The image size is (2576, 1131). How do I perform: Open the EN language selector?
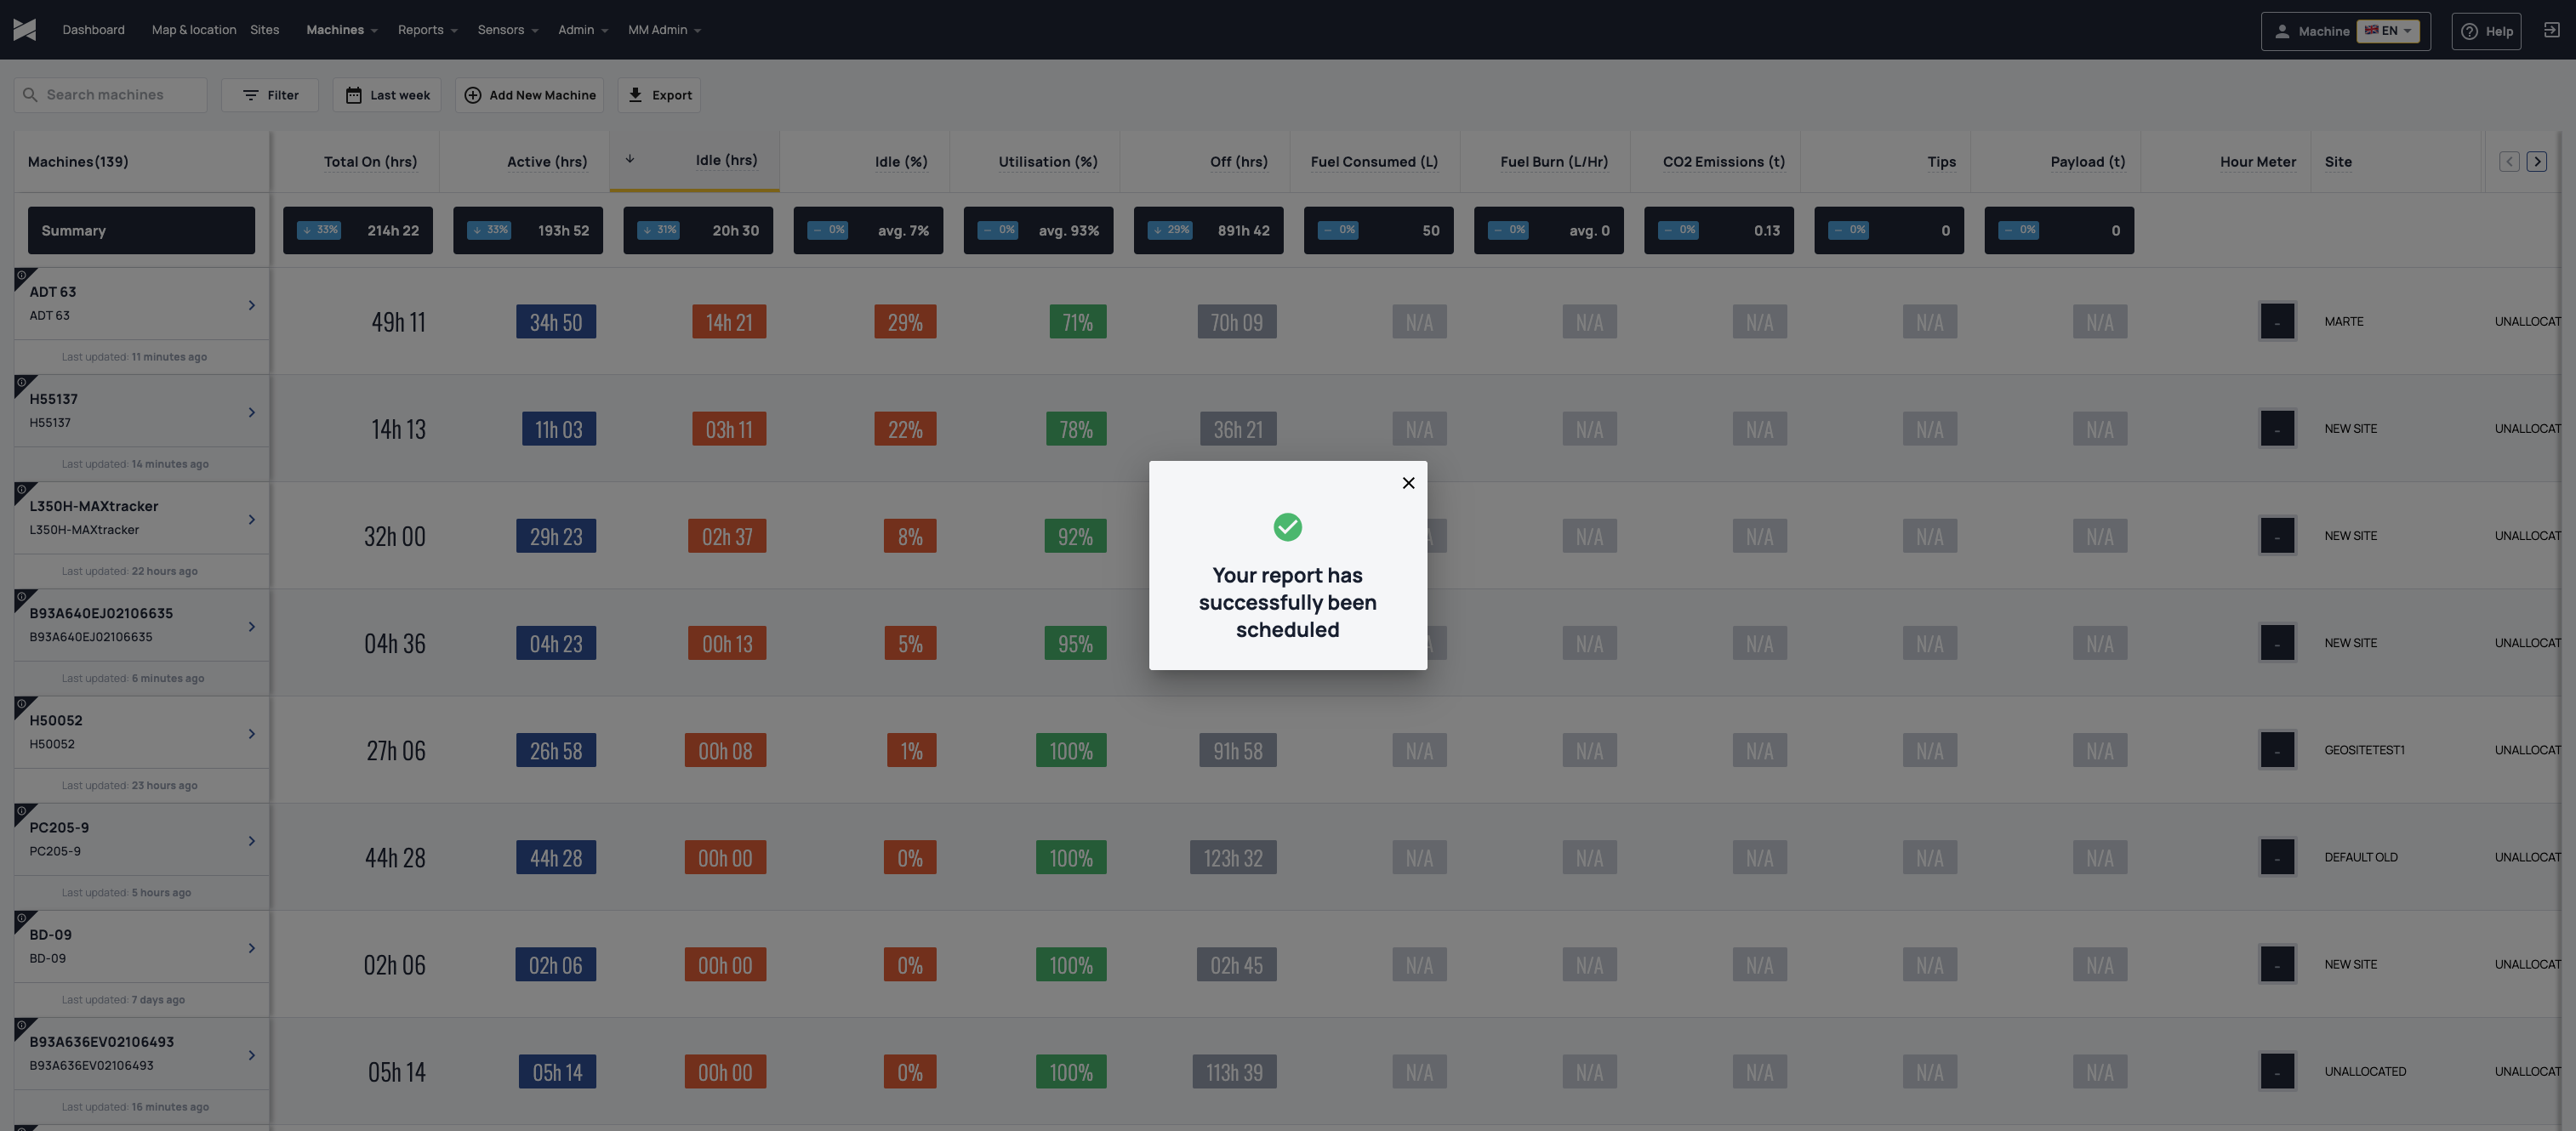click(2388, 31)
